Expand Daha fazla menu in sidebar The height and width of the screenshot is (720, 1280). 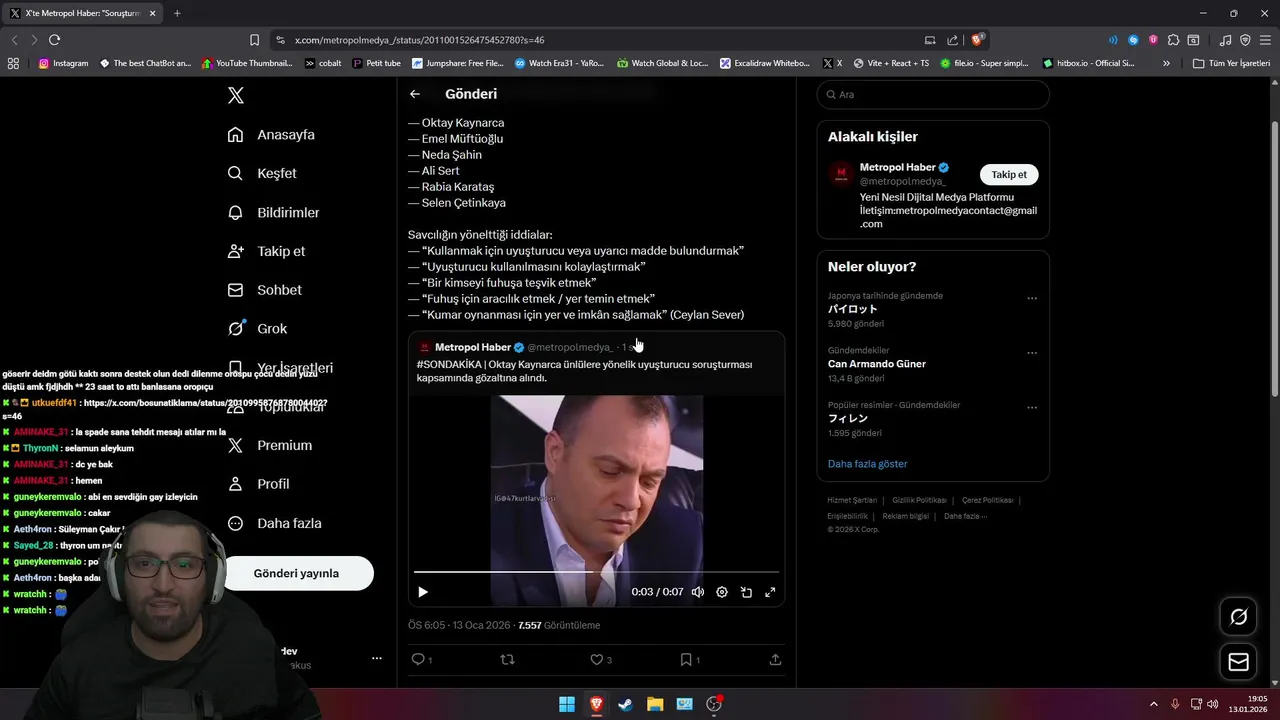click(275, 523)
